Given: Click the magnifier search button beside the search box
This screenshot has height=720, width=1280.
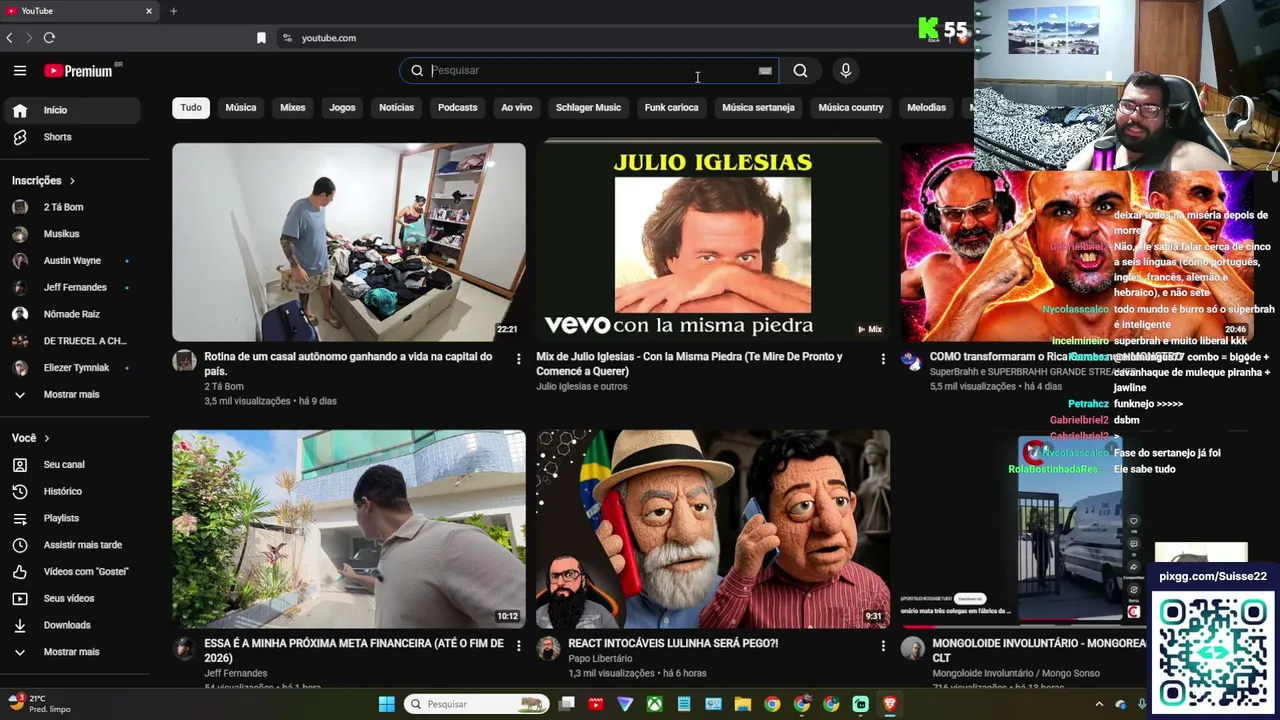Looking at the screenshot, I should click(800, 71).
